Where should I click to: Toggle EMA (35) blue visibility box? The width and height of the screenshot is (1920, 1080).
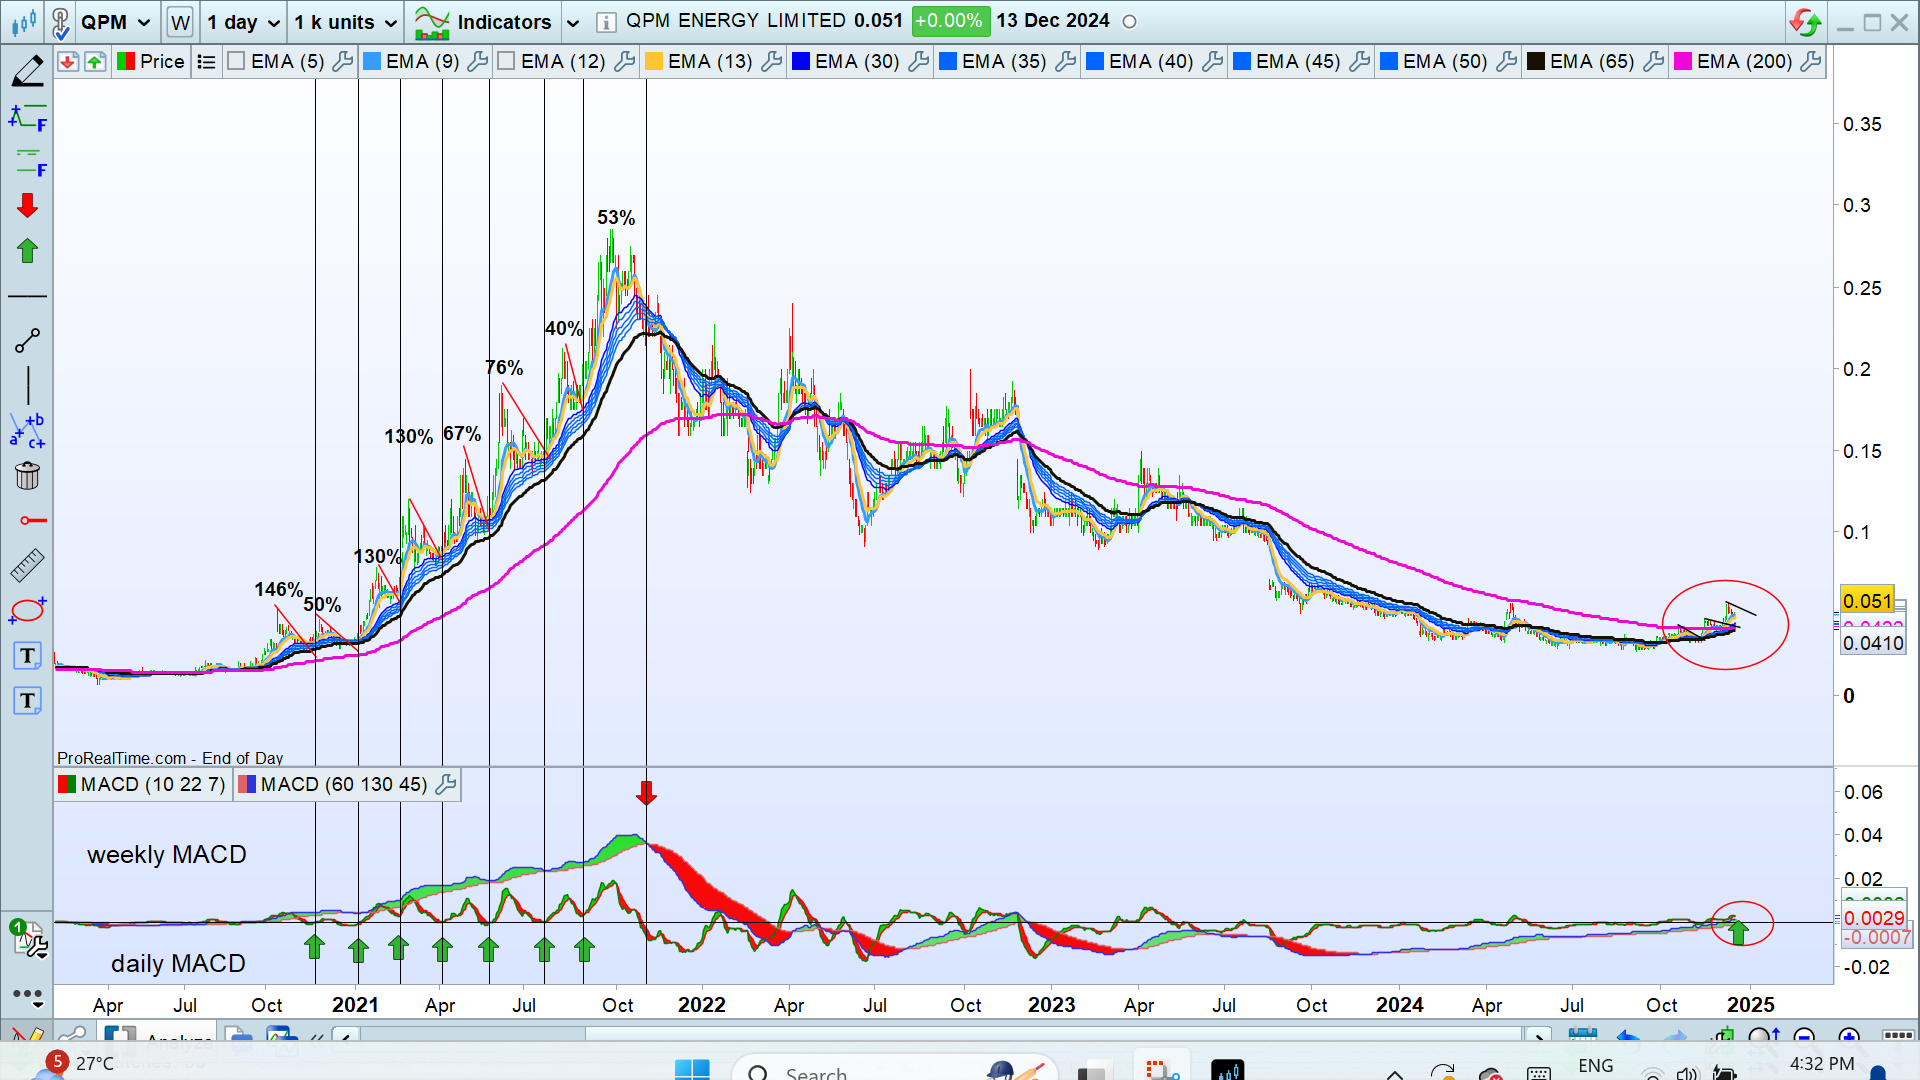tap(948, 62)
